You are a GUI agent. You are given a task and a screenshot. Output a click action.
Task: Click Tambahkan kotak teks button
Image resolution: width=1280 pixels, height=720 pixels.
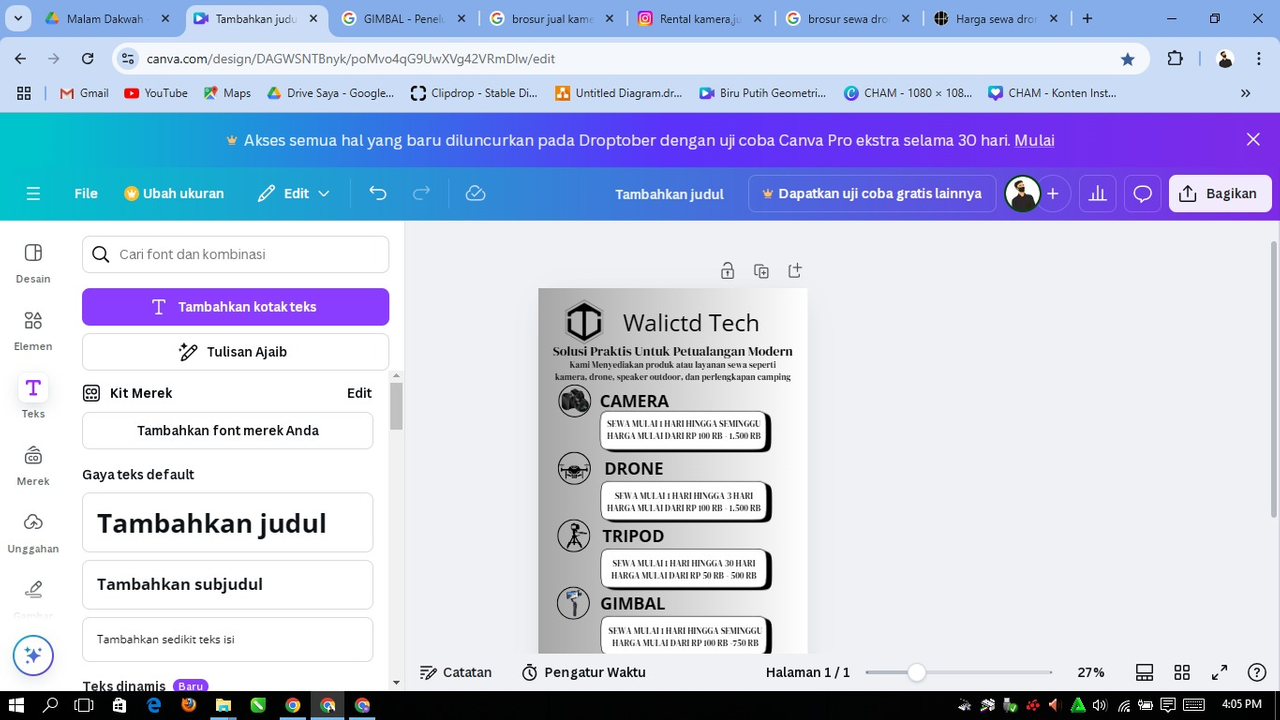(x=235, y=307)
